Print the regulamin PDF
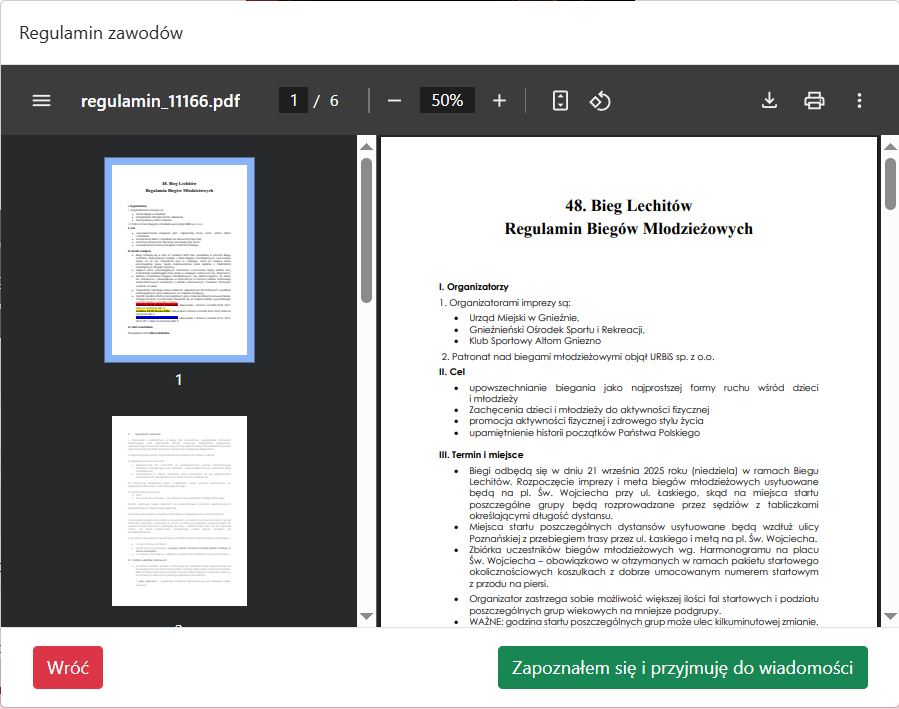The height and width of the screenshot is (709, 899). coord(814,101)
